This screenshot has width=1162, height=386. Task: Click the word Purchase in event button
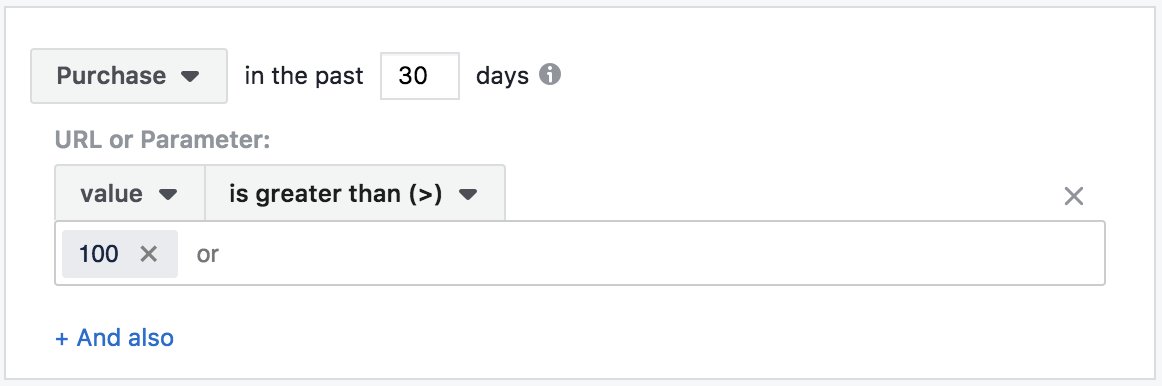click(111, 76)
